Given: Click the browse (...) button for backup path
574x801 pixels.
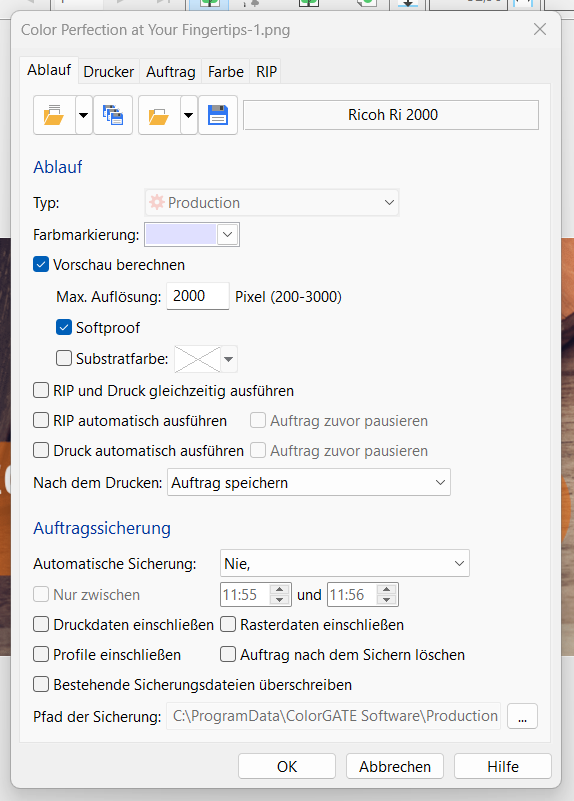Looking at the screenshot, I should pos(522,716).
